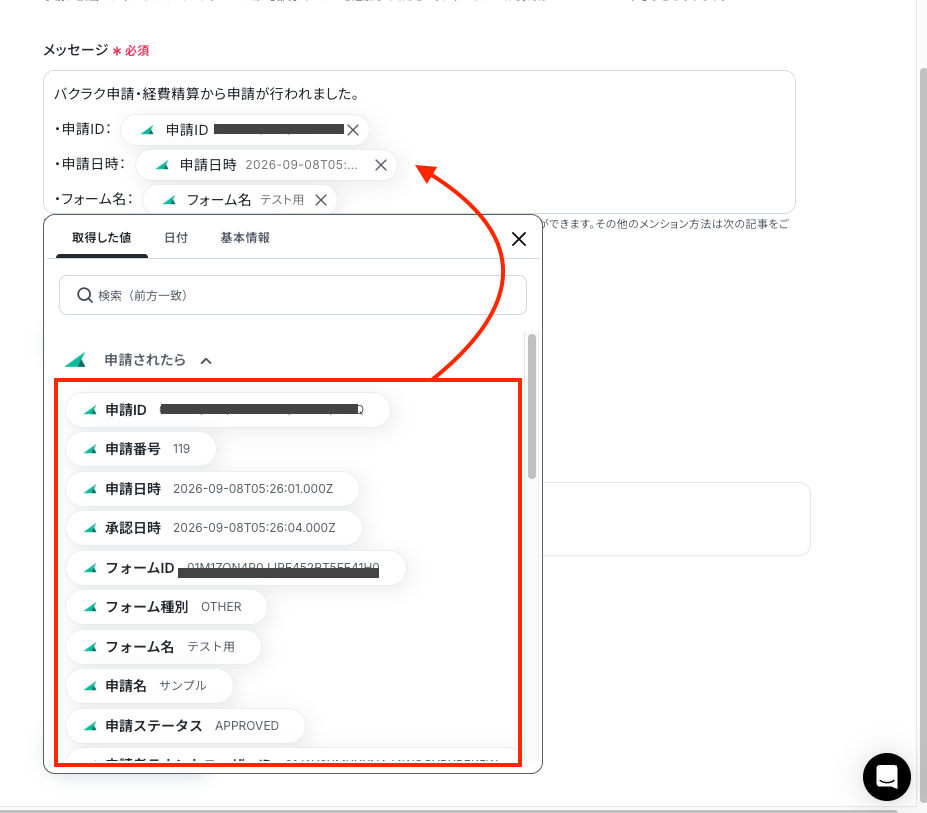The image size is (927, 813).
Task: Insert the 申請ステータス APPROVED value
Action: (185, 725)
